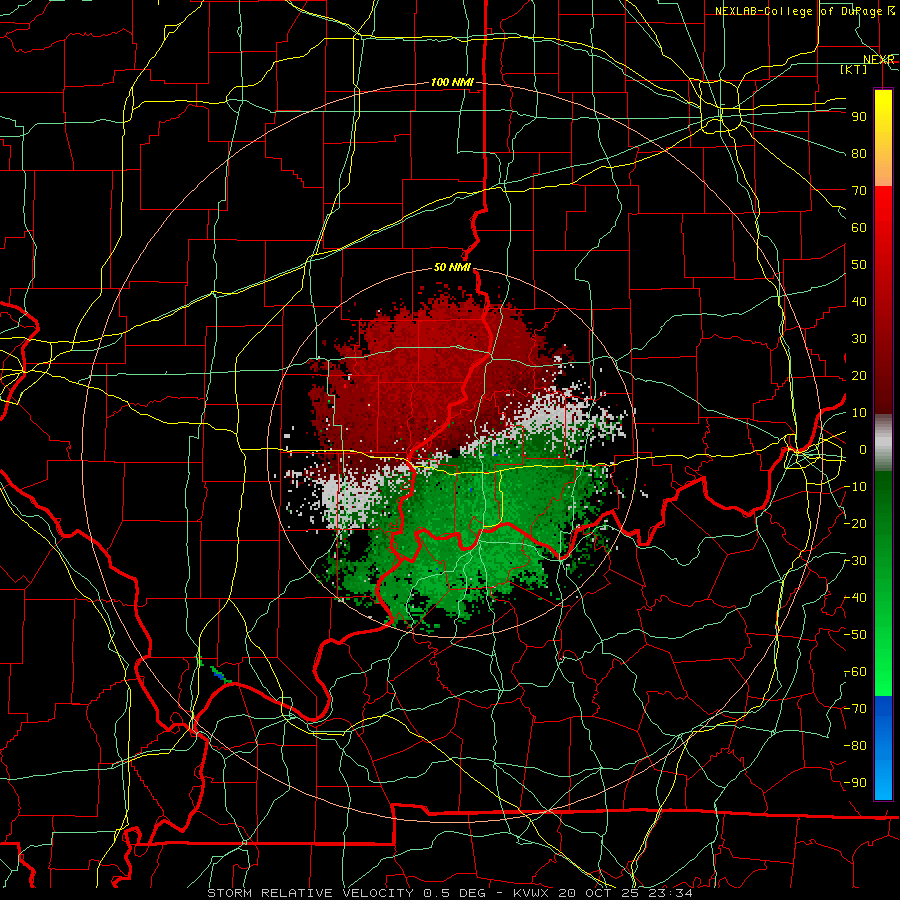
Task: Select the gray zero-velocity segment of the scale
Action: point(883,443)
